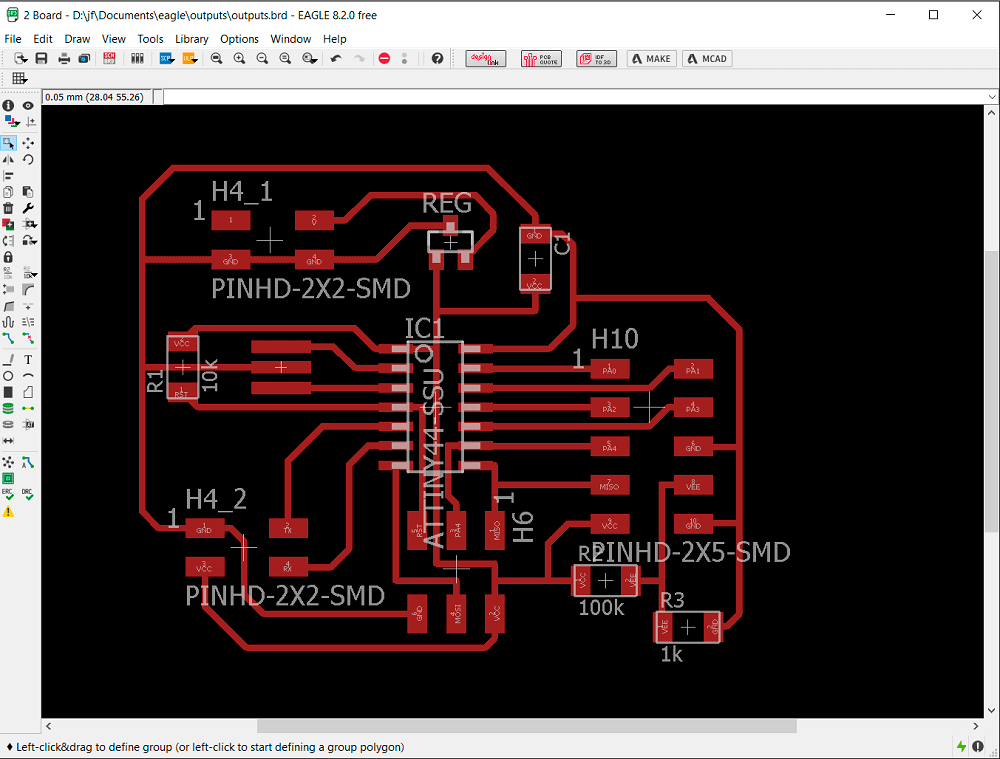Select the Group selection tool
Screen dimensions: 1000x759
(8, 144)
